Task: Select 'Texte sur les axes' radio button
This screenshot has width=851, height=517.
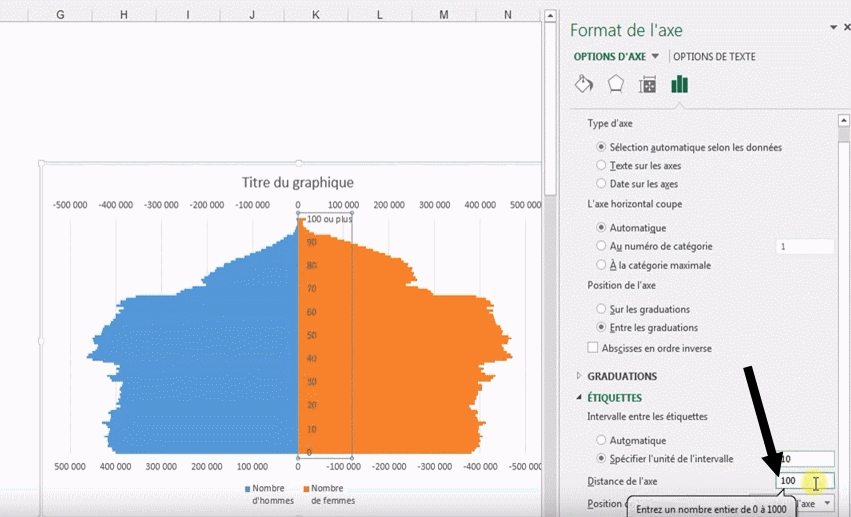Action: [601, 165]
